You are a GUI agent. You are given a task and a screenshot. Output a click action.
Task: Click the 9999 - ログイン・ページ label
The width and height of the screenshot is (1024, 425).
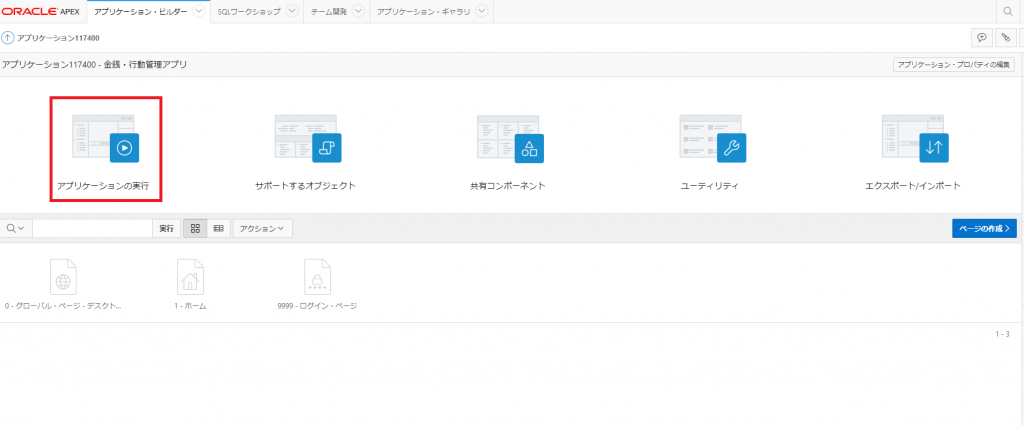click(317, 306)
